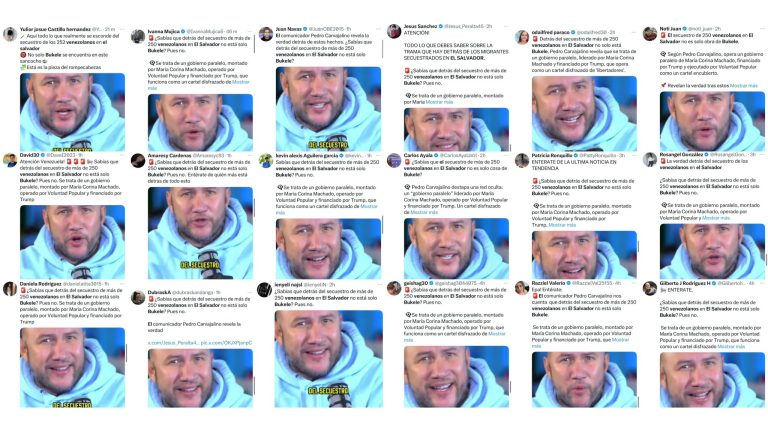Open lenyeli rojol's dark profile avatar

264,289
